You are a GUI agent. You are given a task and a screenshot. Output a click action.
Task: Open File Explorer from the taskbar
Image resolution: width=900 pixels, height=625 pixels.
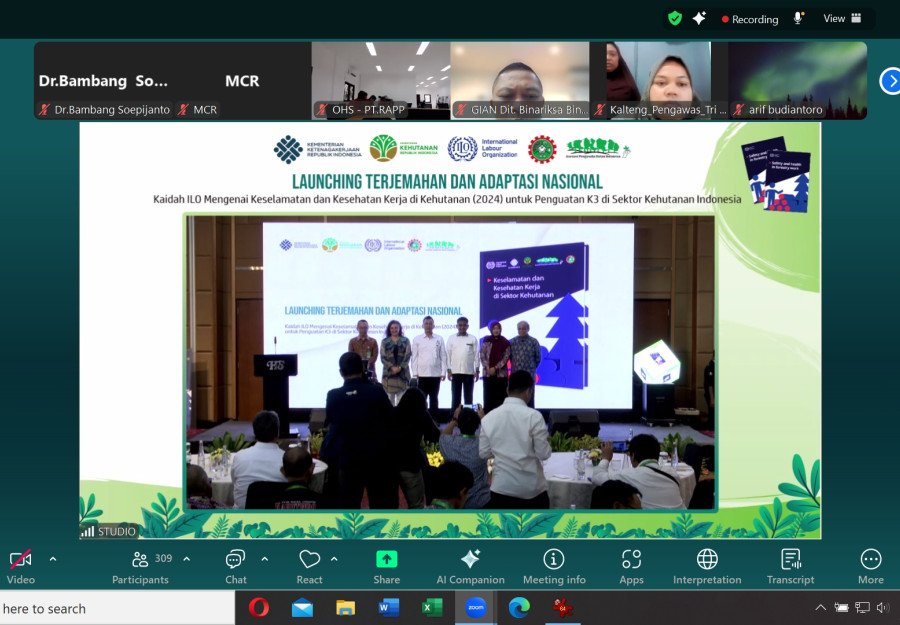346,608
